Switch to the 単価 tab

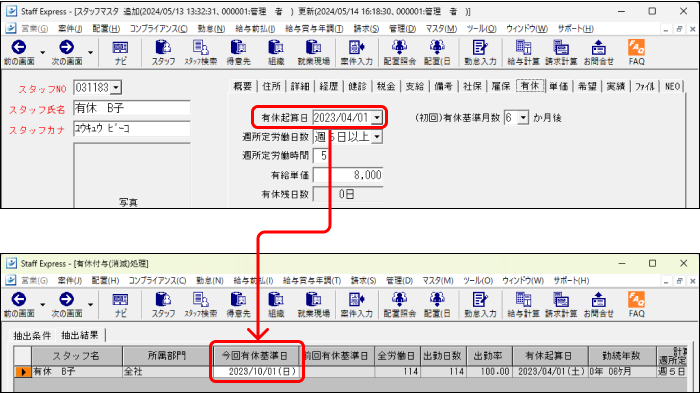(x=558, y=86)
